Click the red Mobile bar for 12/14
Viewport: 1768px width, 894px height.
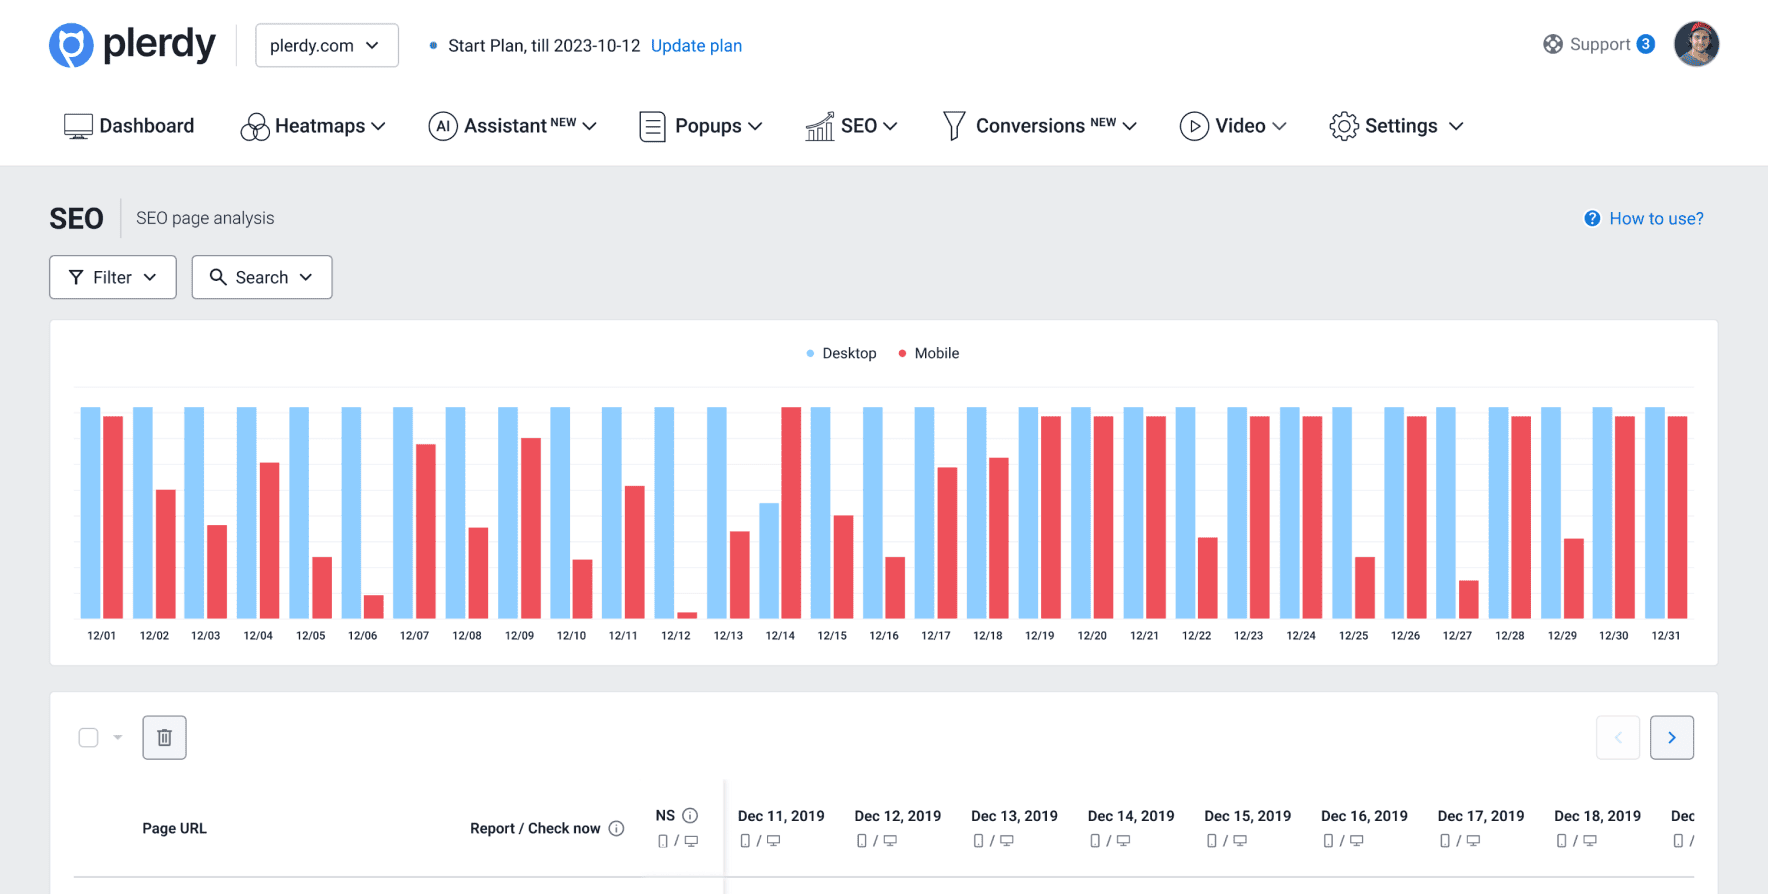(x=791, y=512)
